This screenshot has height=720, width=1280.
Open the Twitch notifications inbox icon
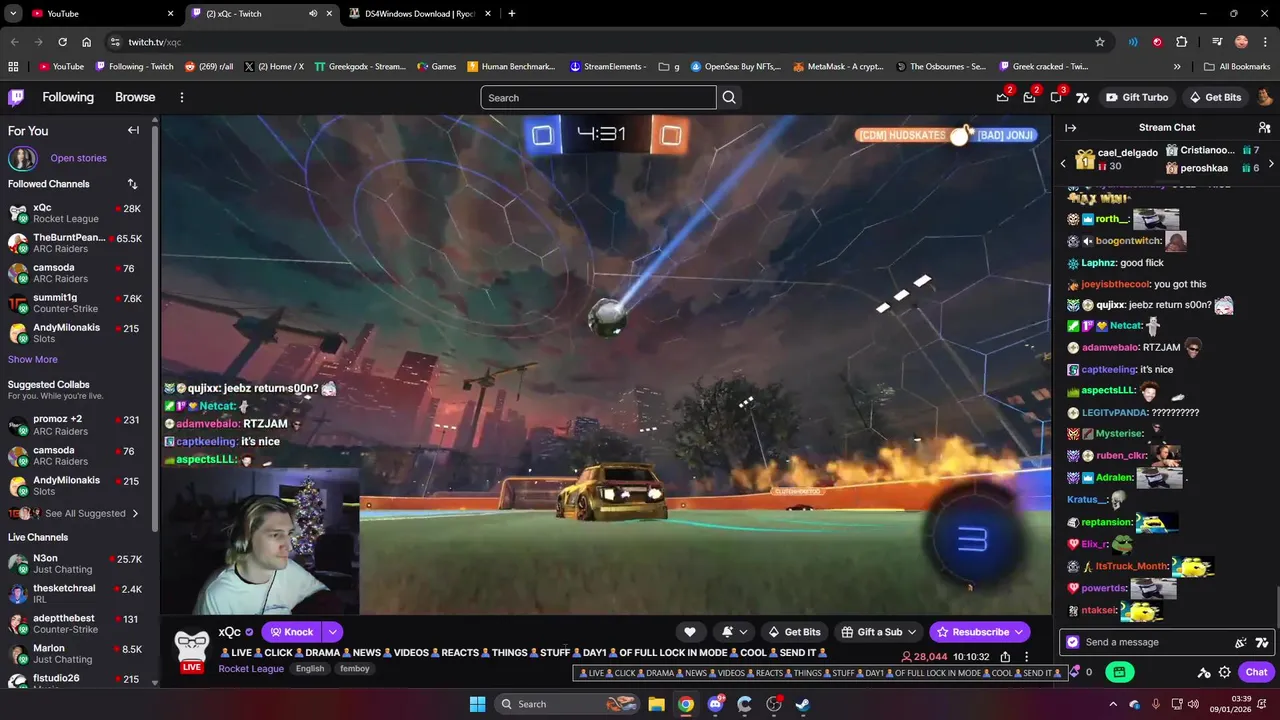pos(1029,97)
